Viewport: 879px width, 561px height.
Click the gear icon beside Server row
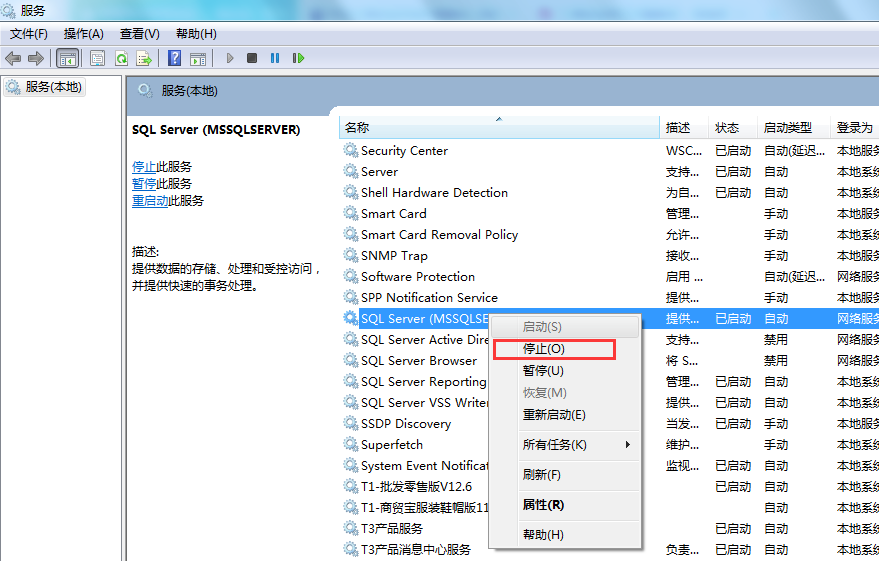tap(350, 171)
